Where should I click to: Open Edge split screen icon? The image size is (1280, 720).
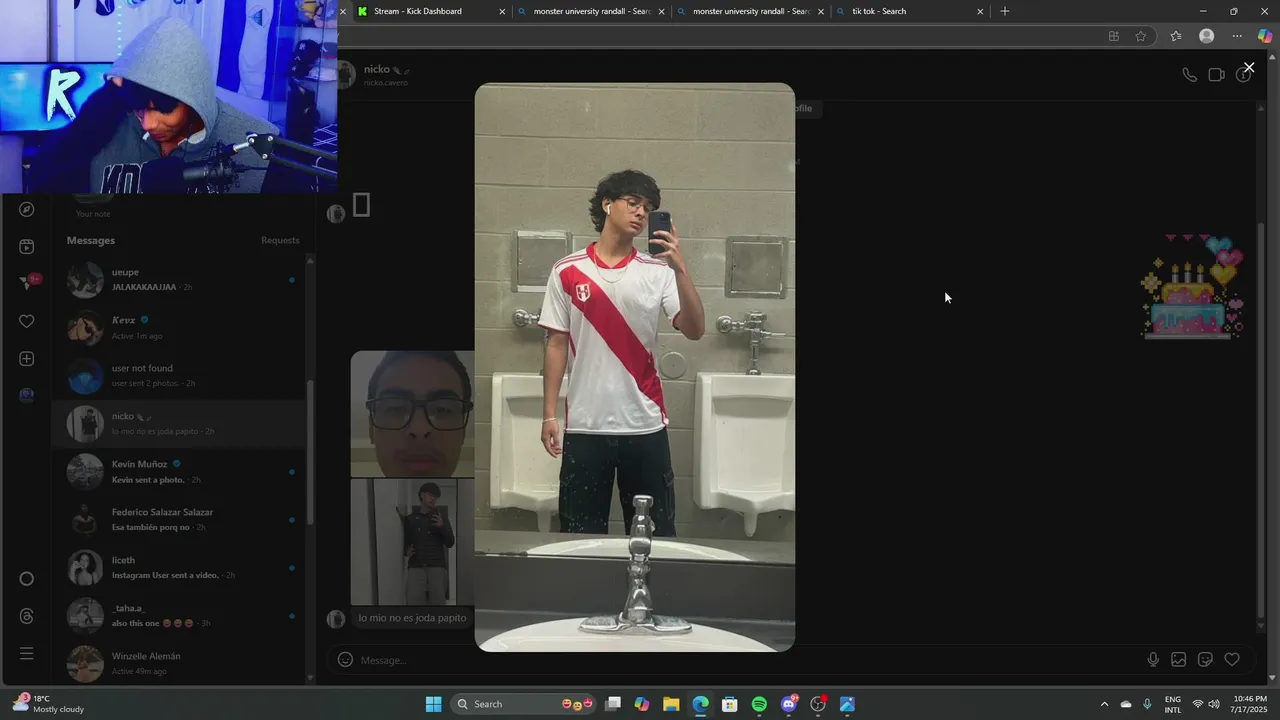tap(1114, 36)
